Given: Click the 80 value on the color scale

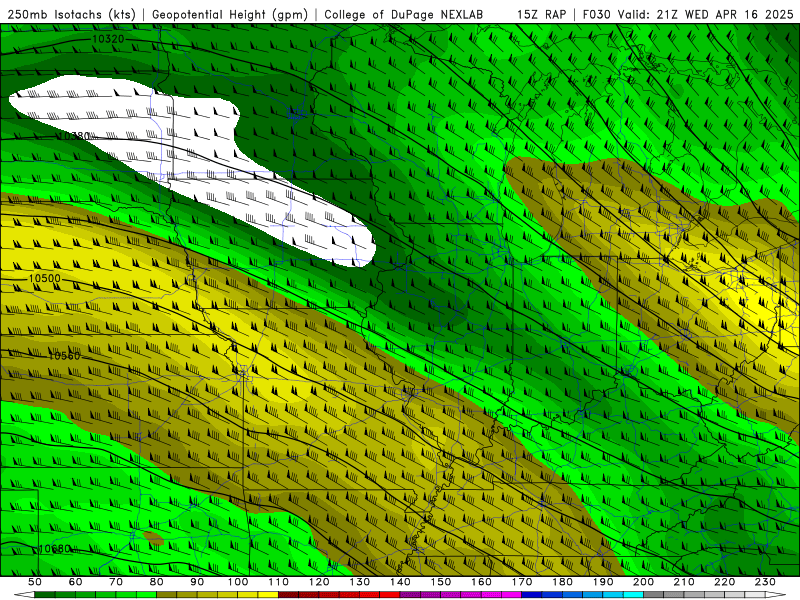Looking at the screenshot, I should pos(157,582).
